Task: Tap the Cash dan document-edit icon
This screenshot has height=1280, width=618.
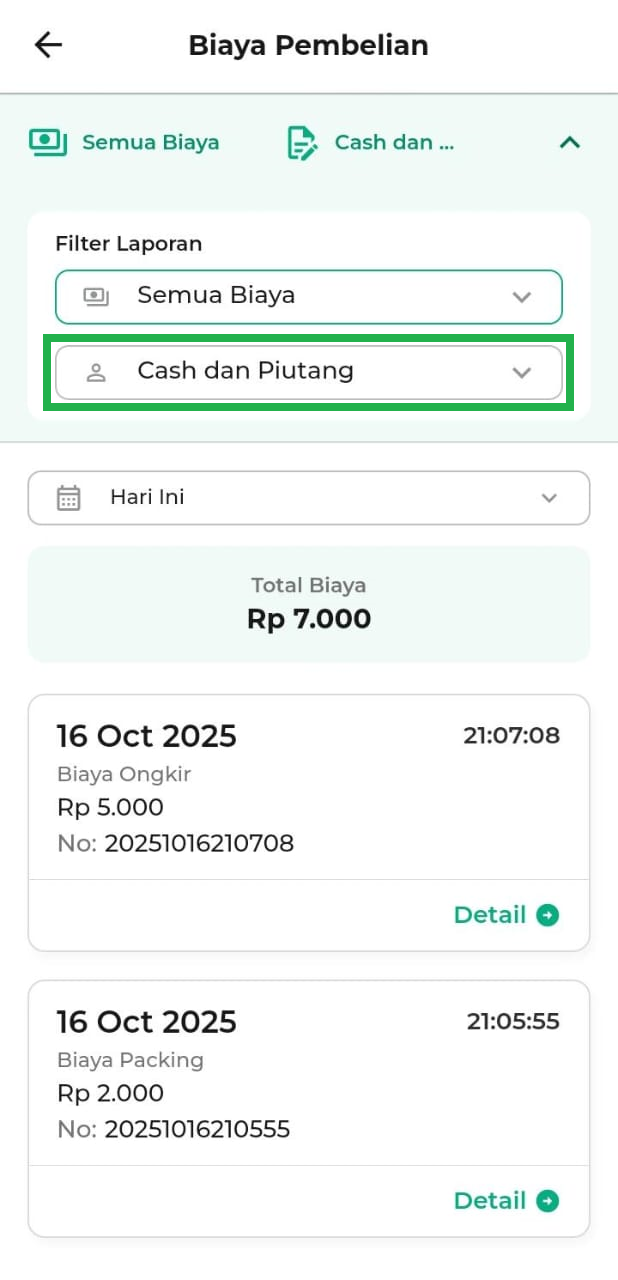Action: click(x=303, y=142)
